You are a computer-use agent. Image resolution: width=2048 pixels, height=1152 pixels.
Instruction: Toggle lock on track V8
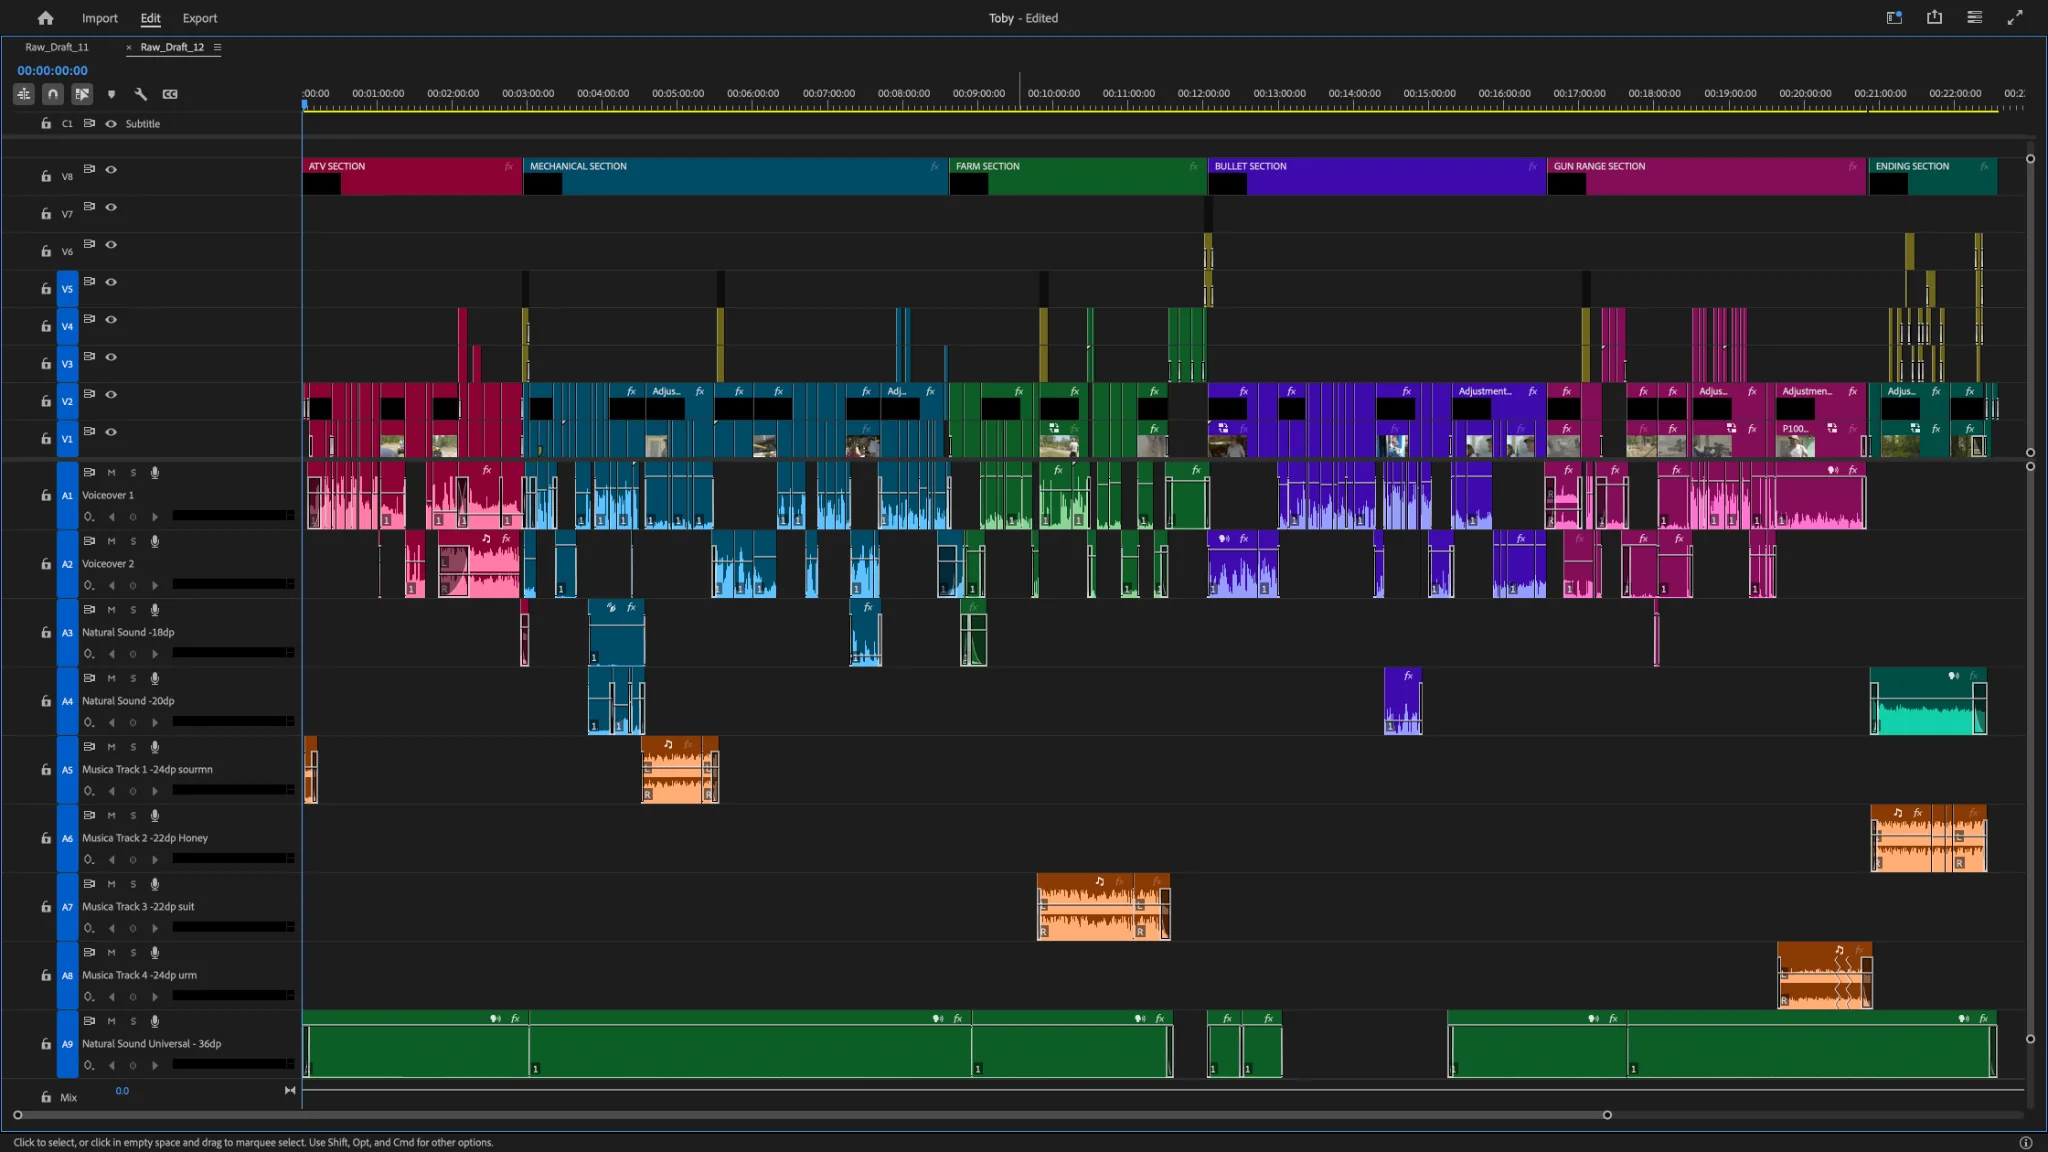tap(46, 176)
